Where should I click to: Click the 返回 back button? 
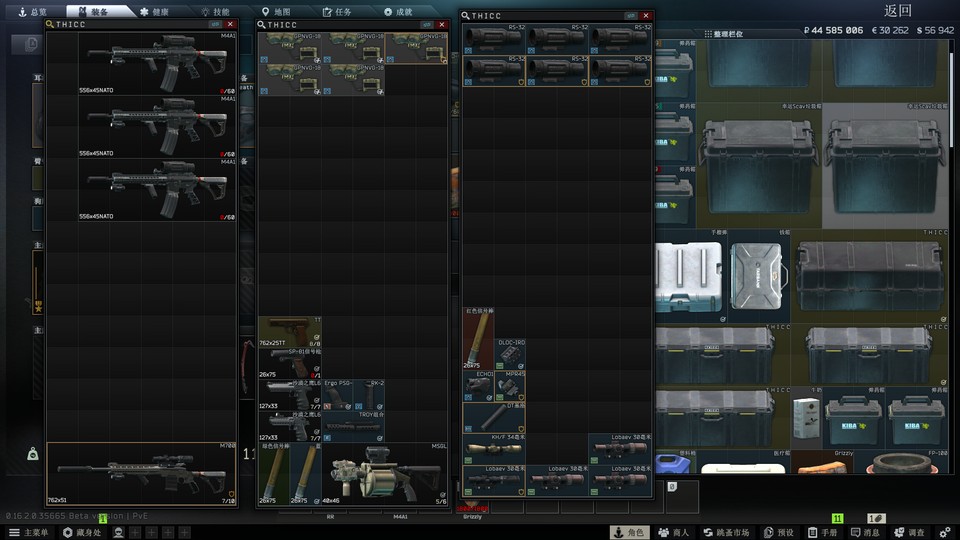click(x=898, y=10)
